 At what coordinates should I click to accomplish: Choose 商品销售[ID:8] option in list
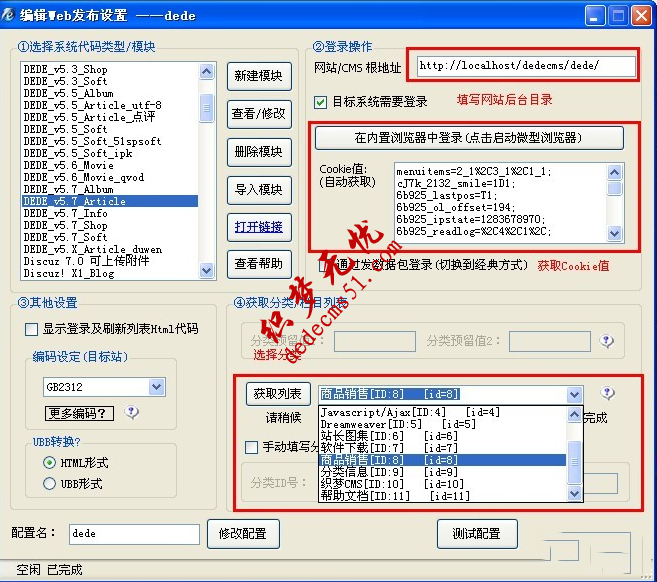pos(443,460)
